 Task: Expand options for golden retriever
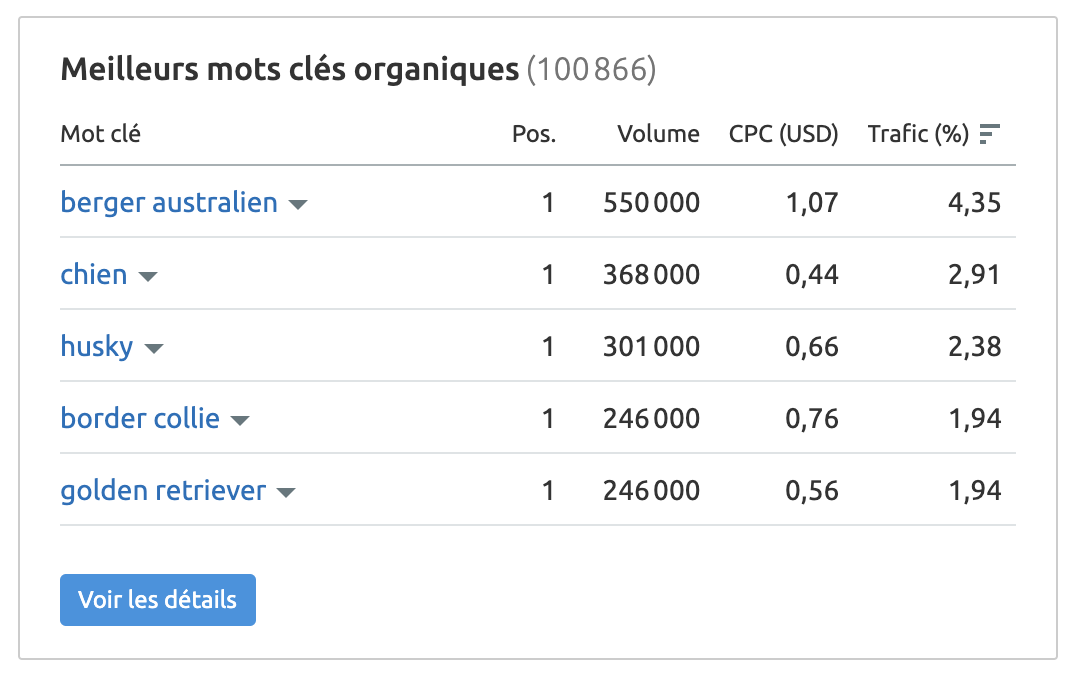click(286, 491)
